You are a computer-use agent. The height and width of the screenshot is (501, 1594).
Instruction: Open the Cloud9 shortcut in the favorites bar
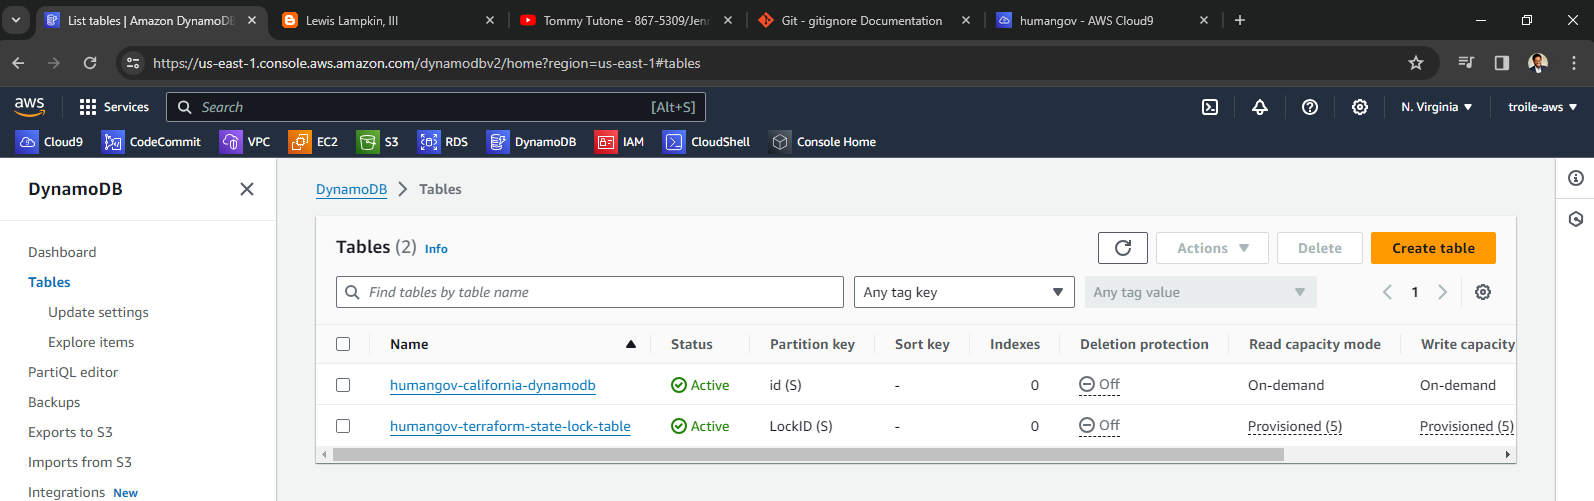(x=50, y=142)
